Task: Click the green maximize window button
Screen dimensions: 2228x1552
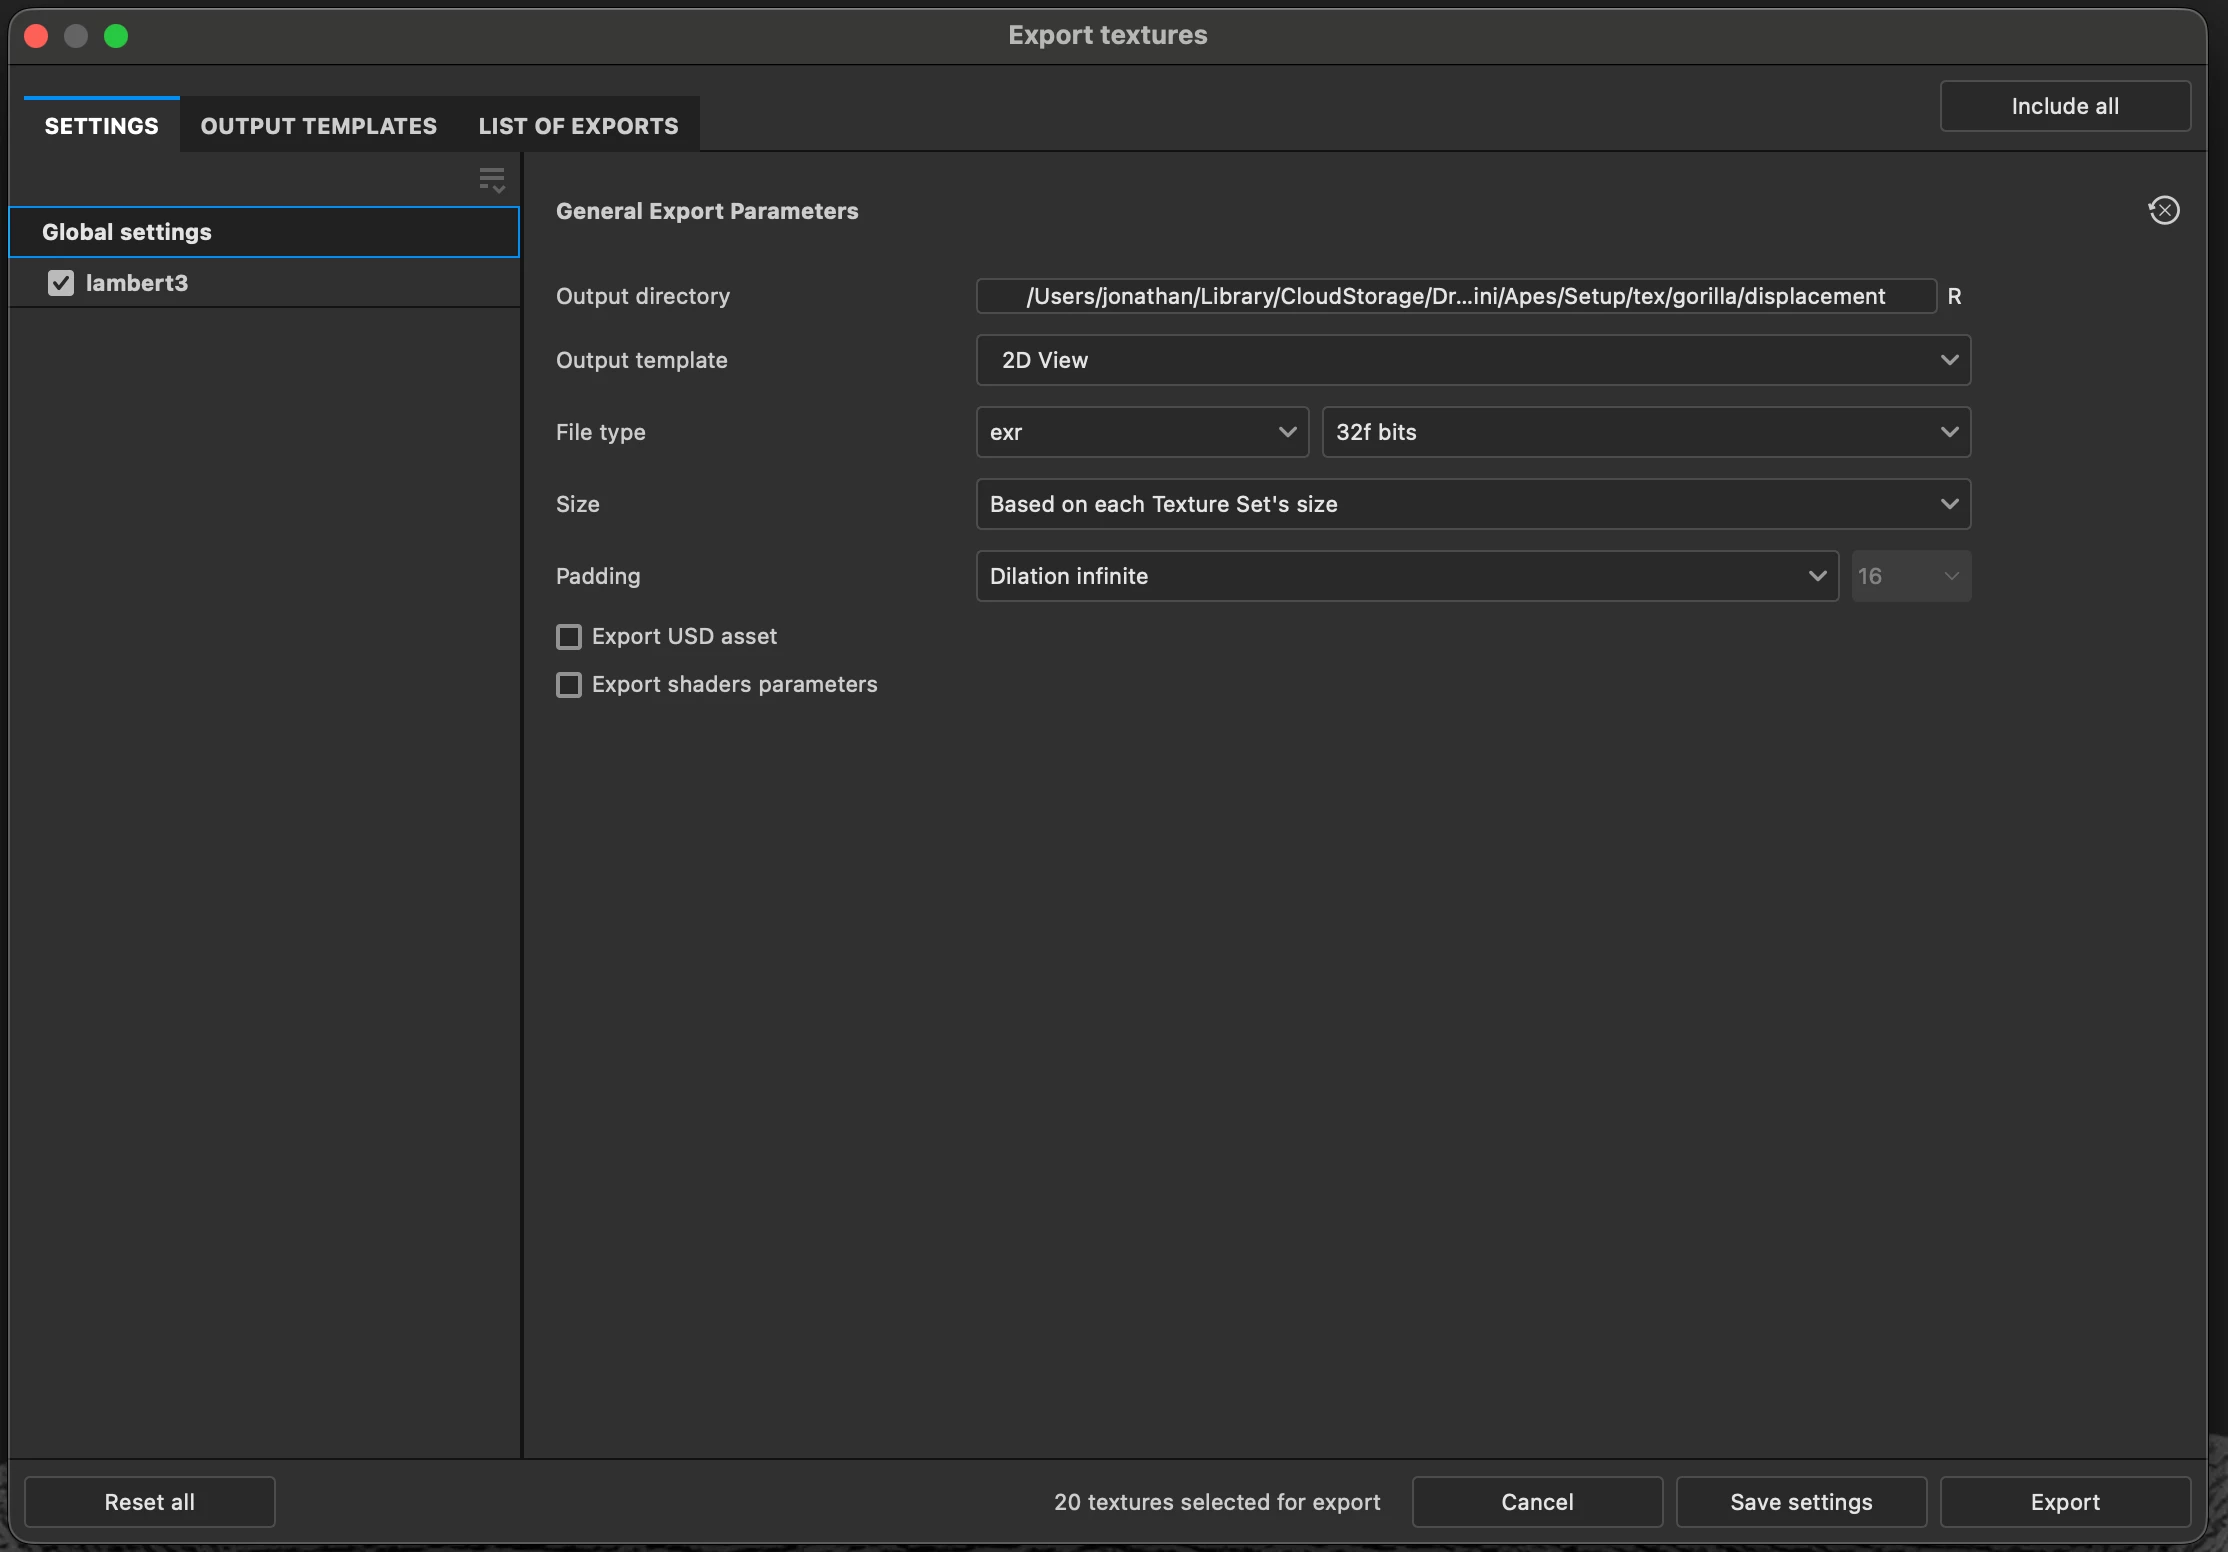Action: 116,36
